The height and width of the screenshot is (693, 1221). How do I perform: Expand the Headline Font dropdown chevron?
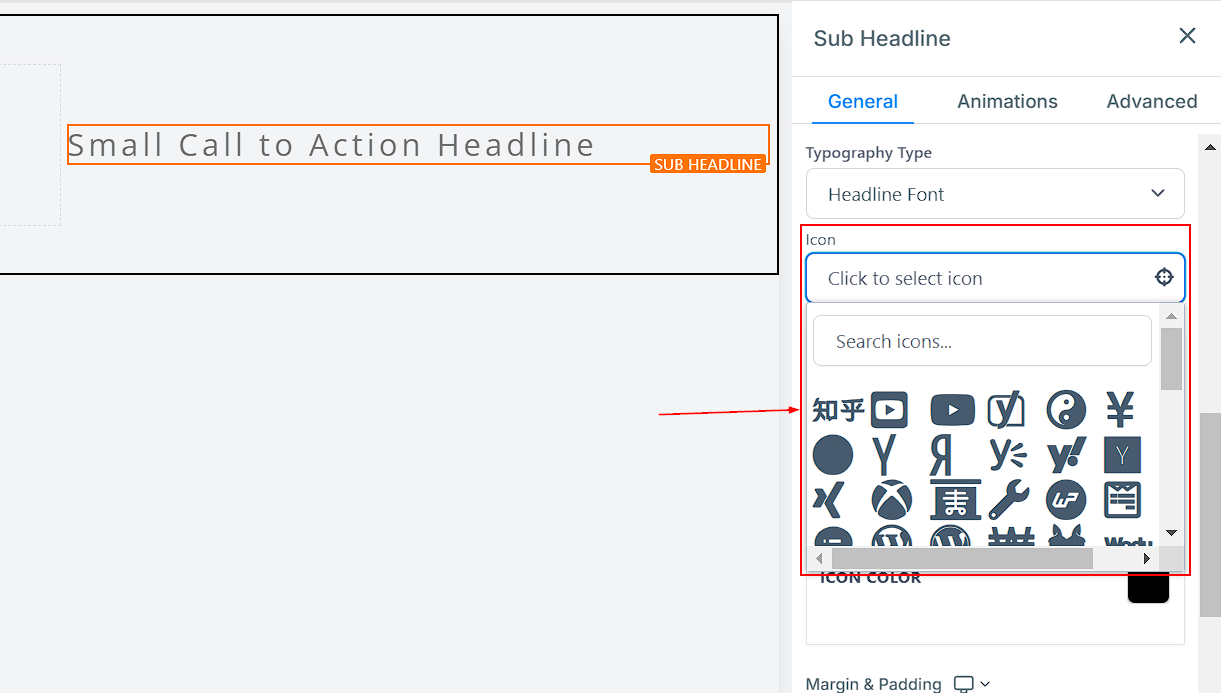click(x=1158, y=194)
